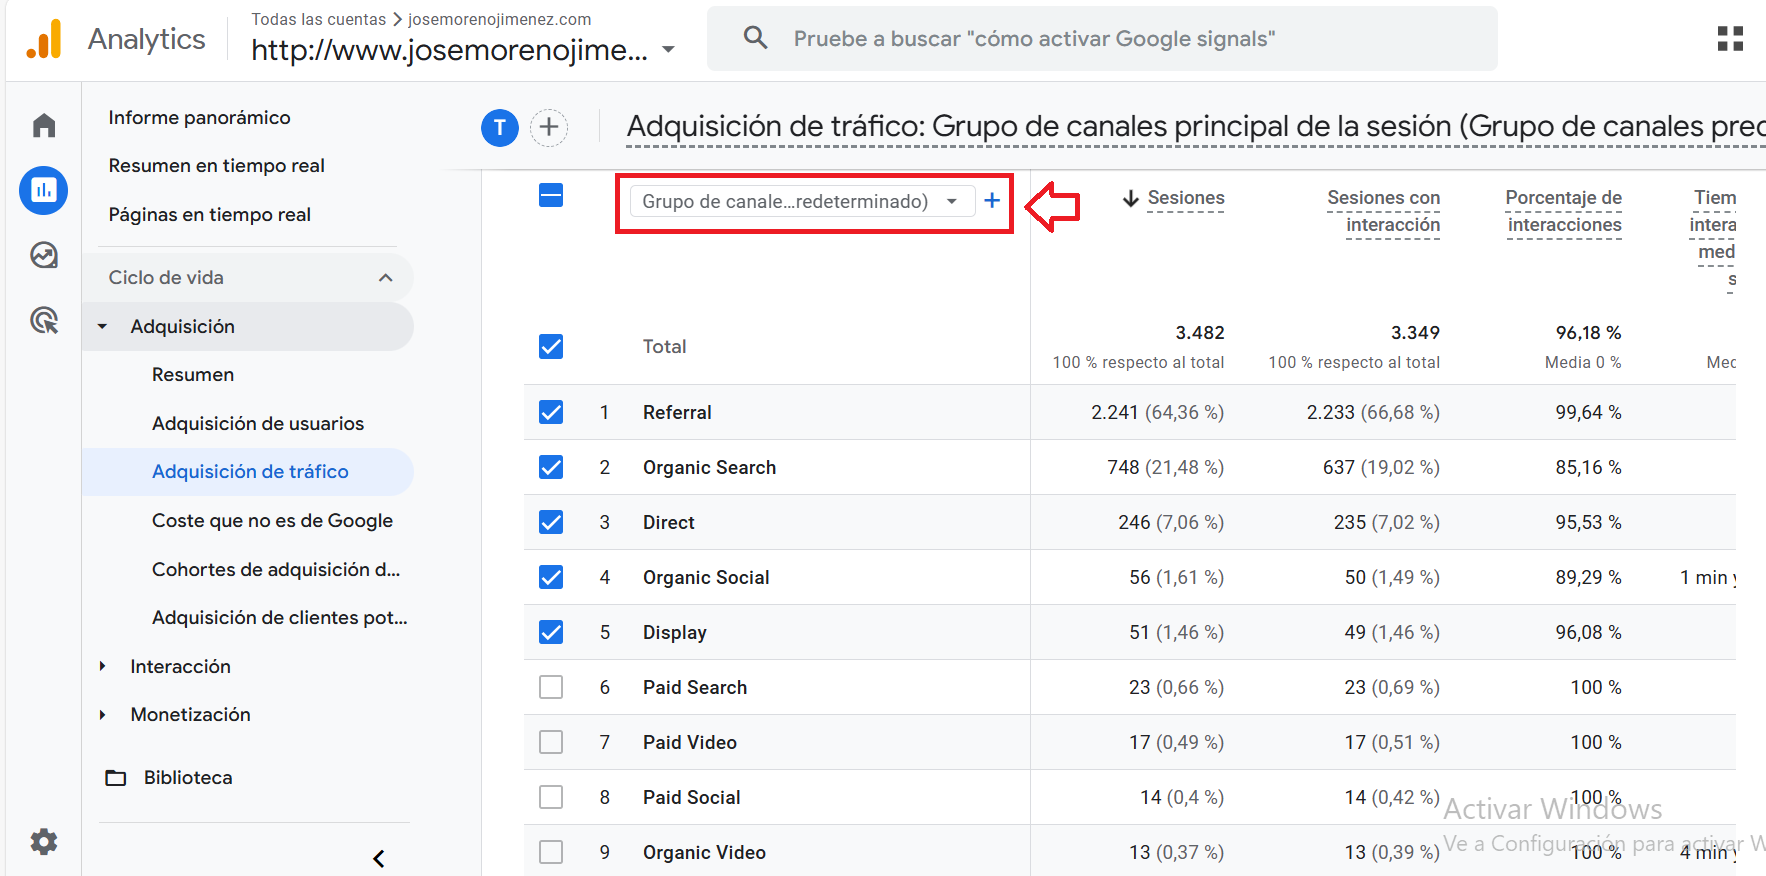This screenshot has width=1766, height=876.
Task: Open Adquisición de usuarios report
Action: tap(258, 423)
